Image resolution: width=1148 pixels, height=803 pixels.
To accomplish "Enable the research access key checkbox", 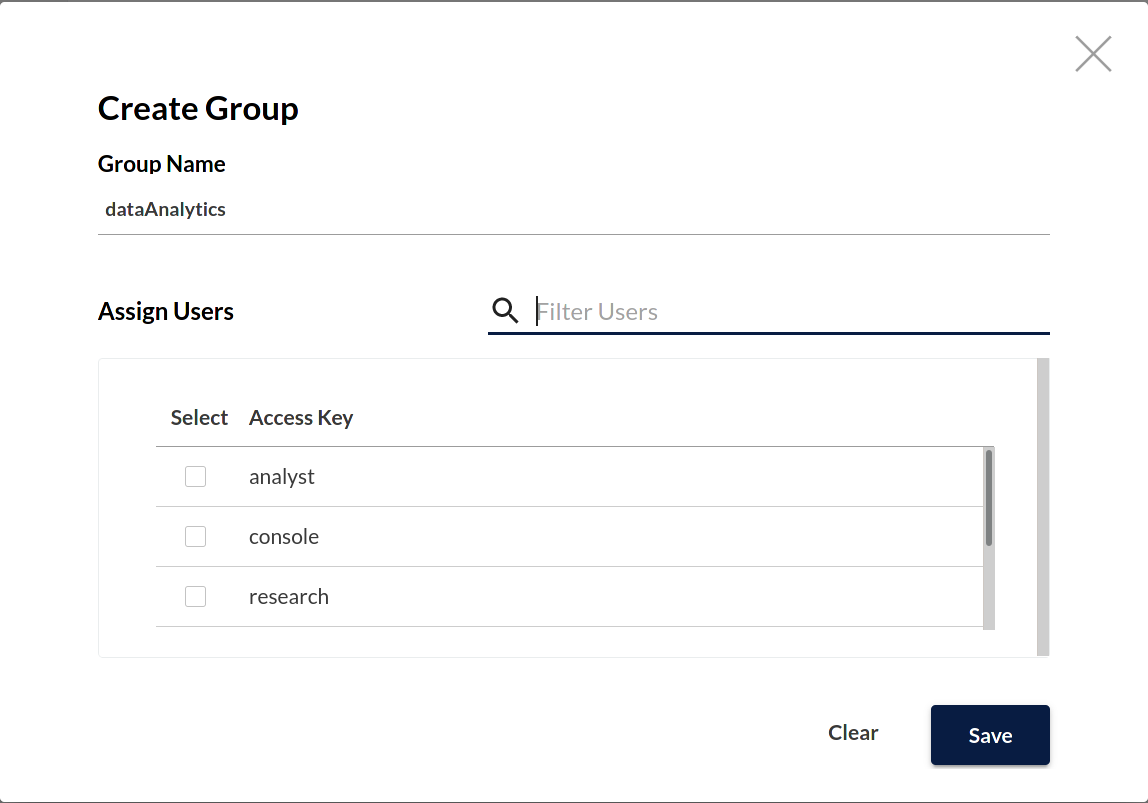I will point(195,596).
